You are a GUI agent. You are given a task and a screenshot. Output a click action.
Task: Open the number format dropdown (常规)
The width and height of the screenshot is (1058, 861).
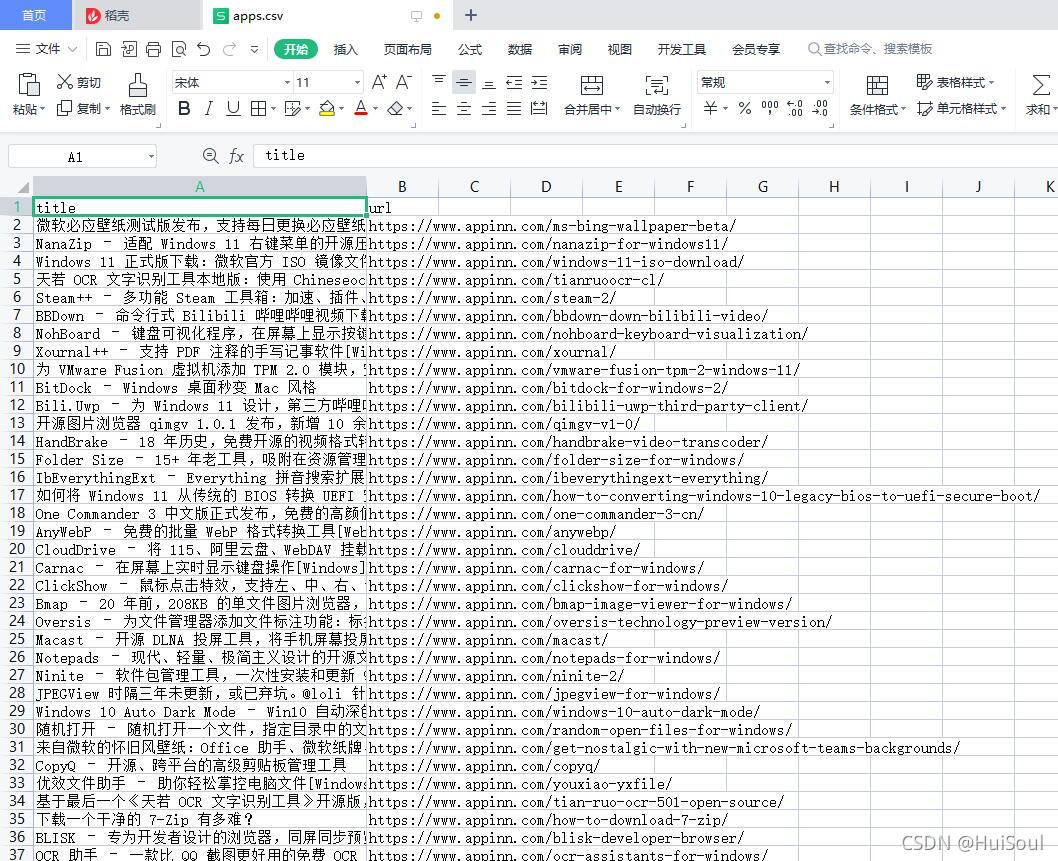[x=827, y=83]
